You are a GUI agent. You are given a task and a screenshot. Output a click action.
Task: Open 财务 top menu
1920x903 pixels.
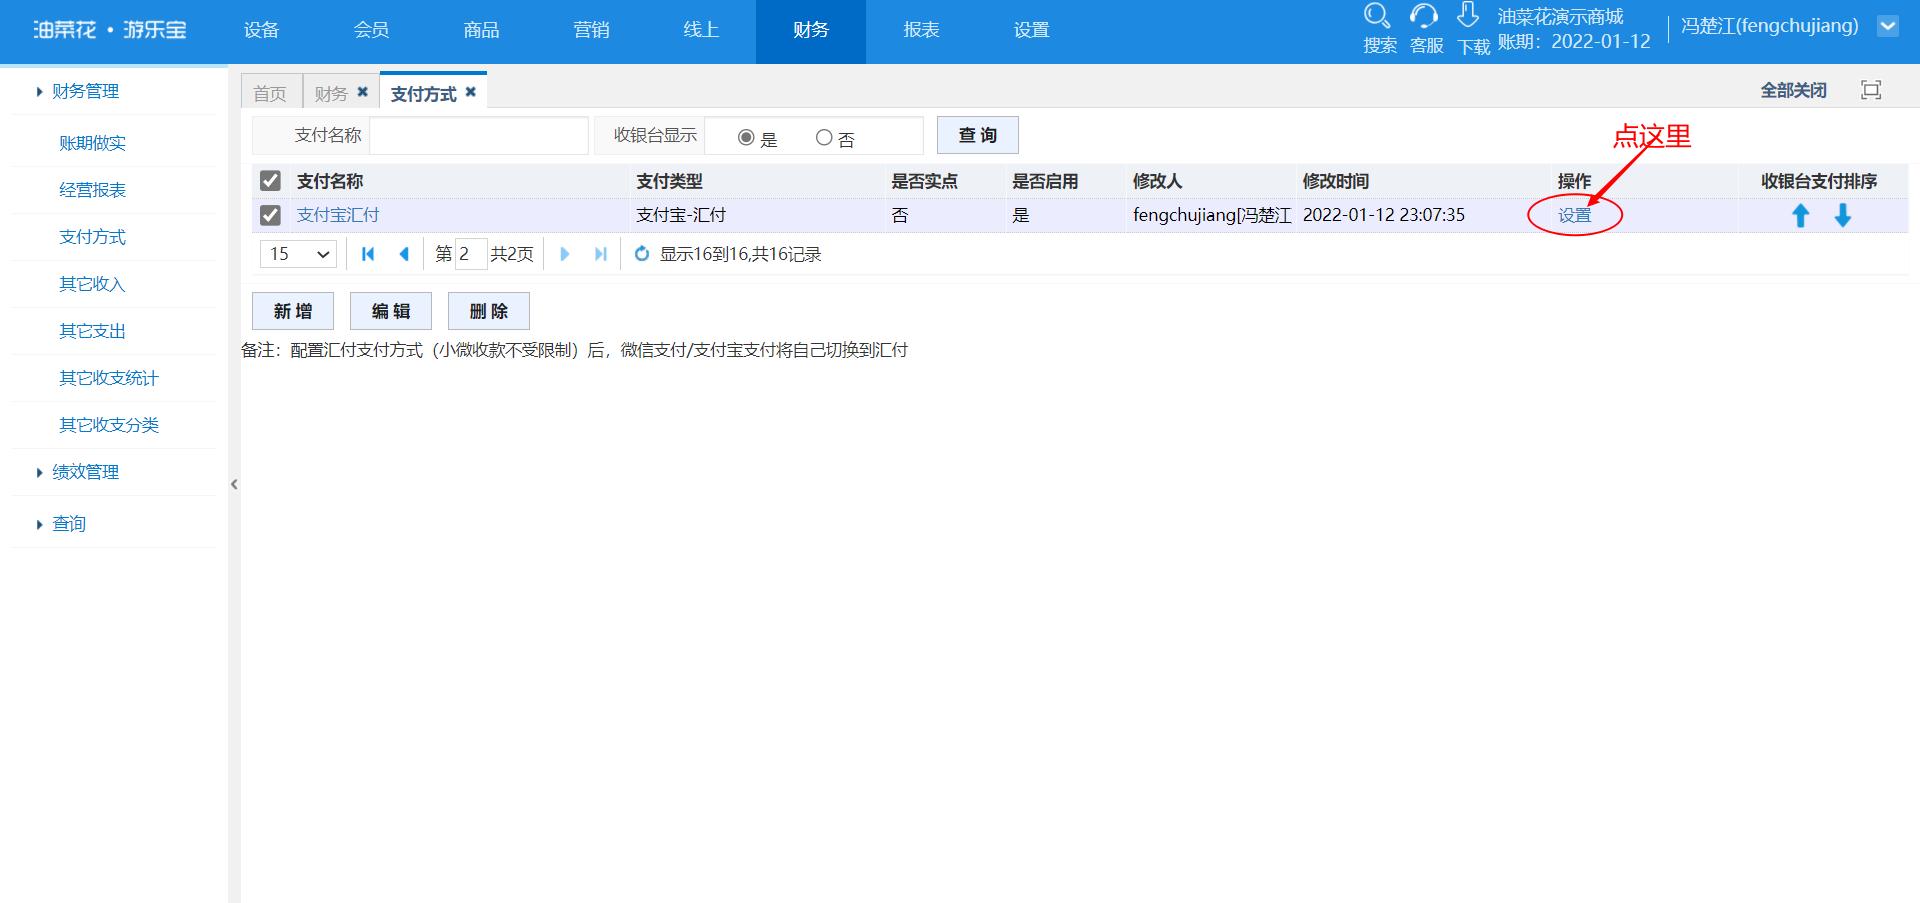811,31
